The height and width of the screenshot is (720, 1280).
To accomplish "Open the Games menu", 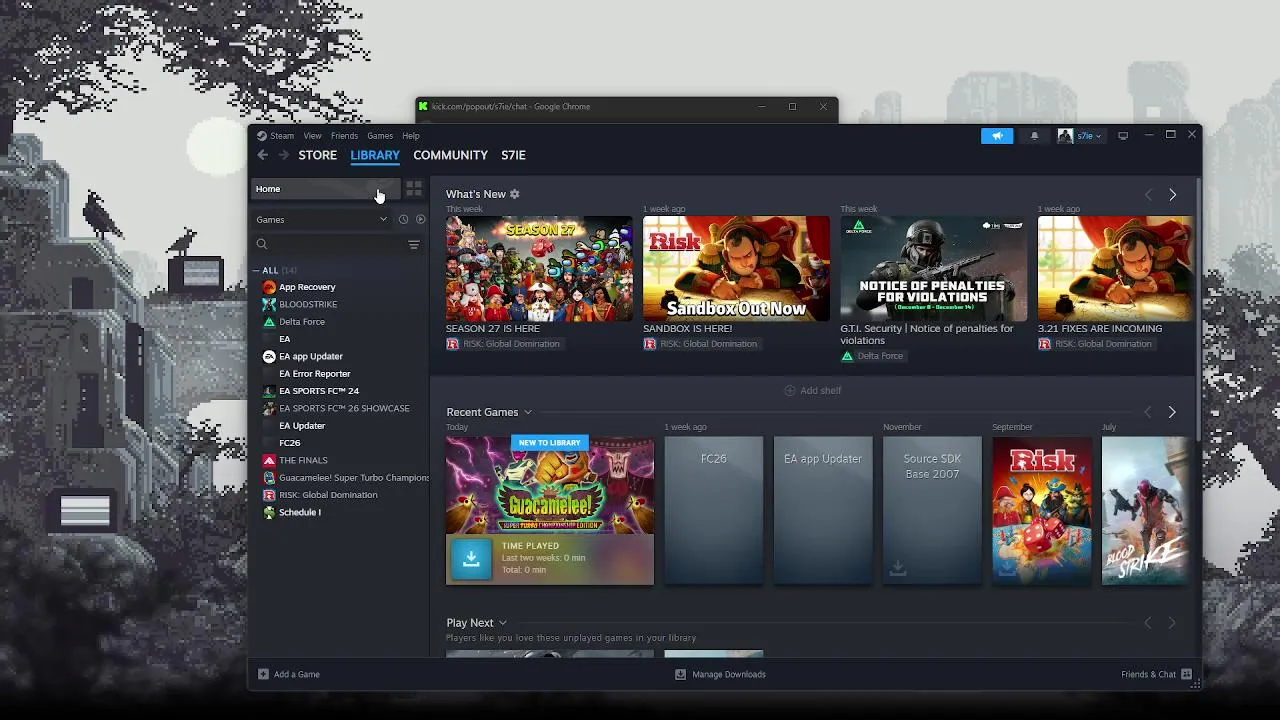I will tap(380, 136).
